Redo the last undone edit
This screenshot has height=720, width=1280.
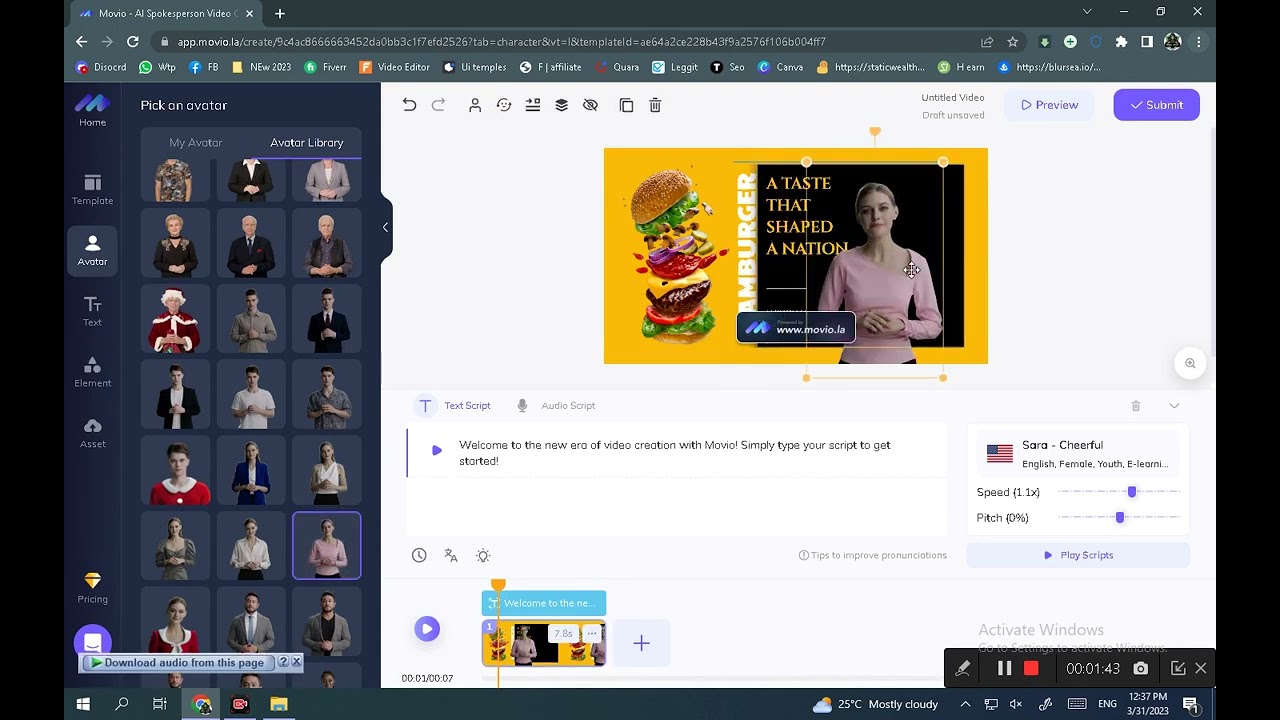[438, 105]
